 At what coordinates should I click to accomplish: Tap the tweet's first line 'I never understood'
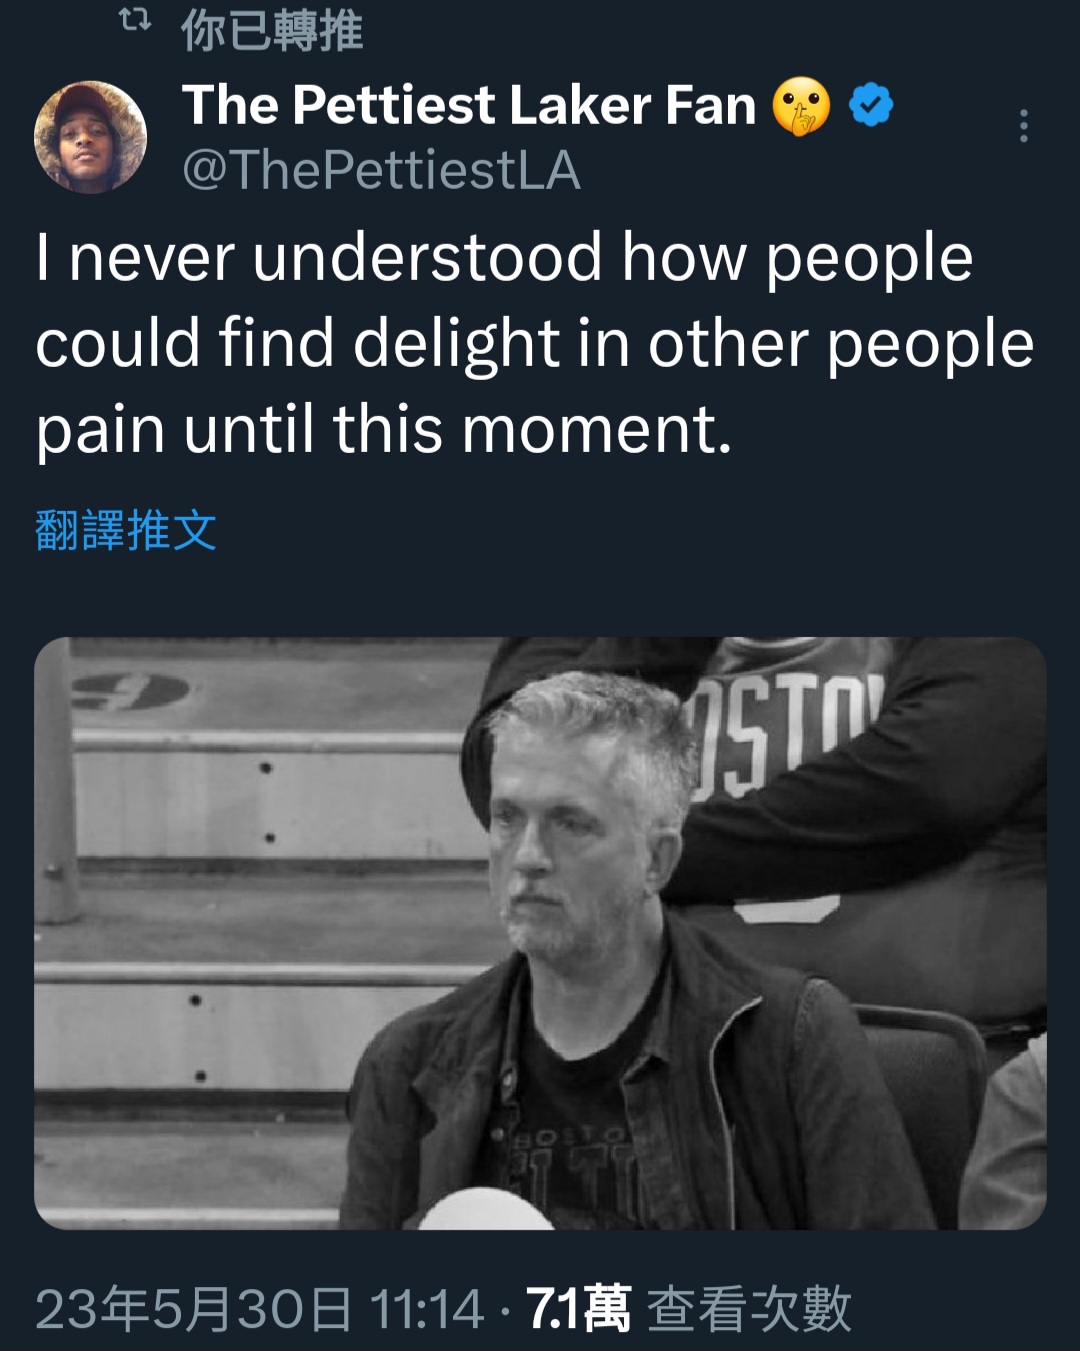click(319, 257)
